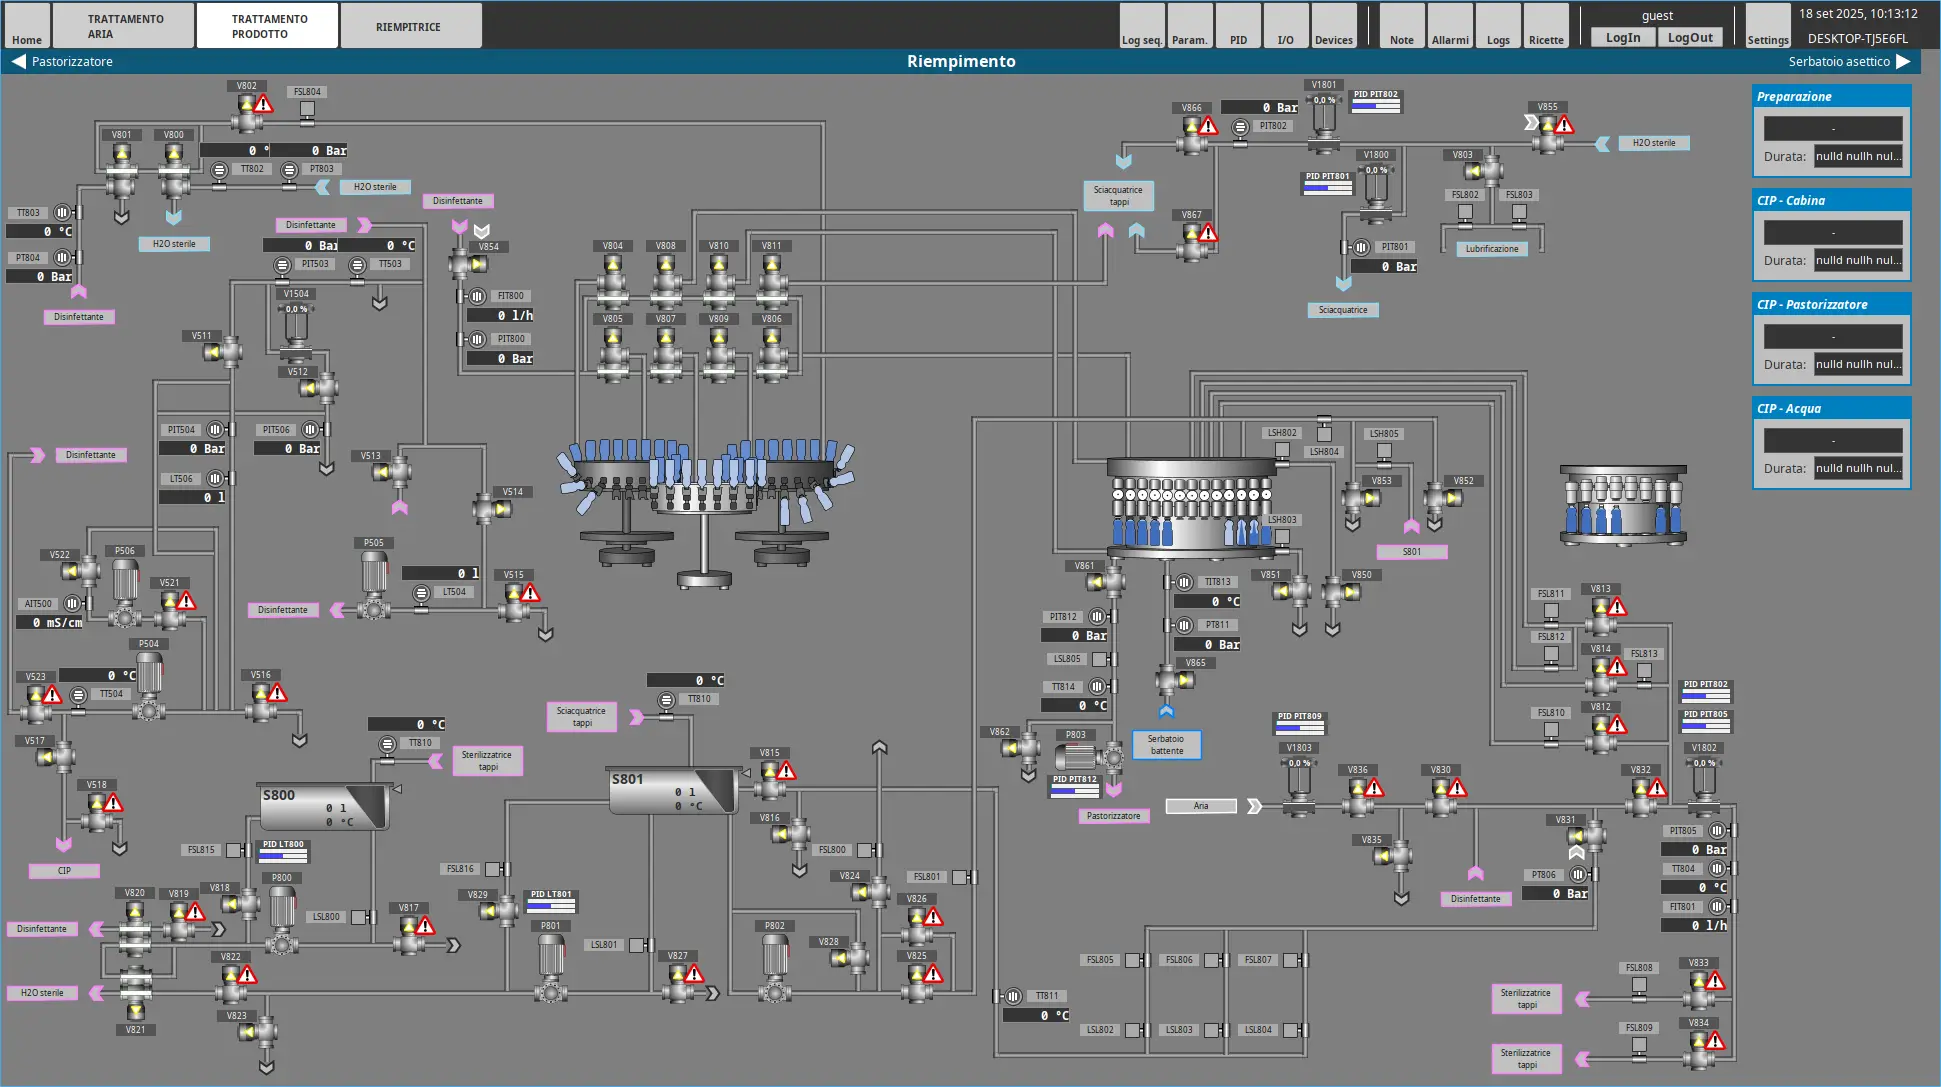1941x1087 pixels.
Task: Click valve V830 icon
Action: click(1442, 798)
